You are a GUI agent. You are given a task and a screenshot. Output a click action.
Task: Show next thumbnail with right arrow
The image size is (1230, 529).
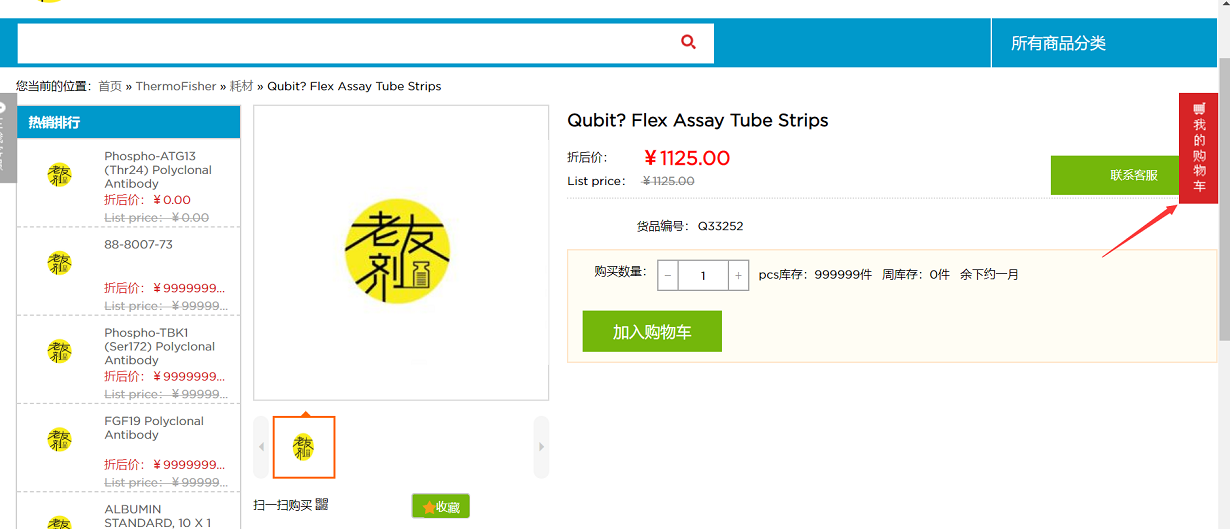pyautogui.click(x=541, y=447)
